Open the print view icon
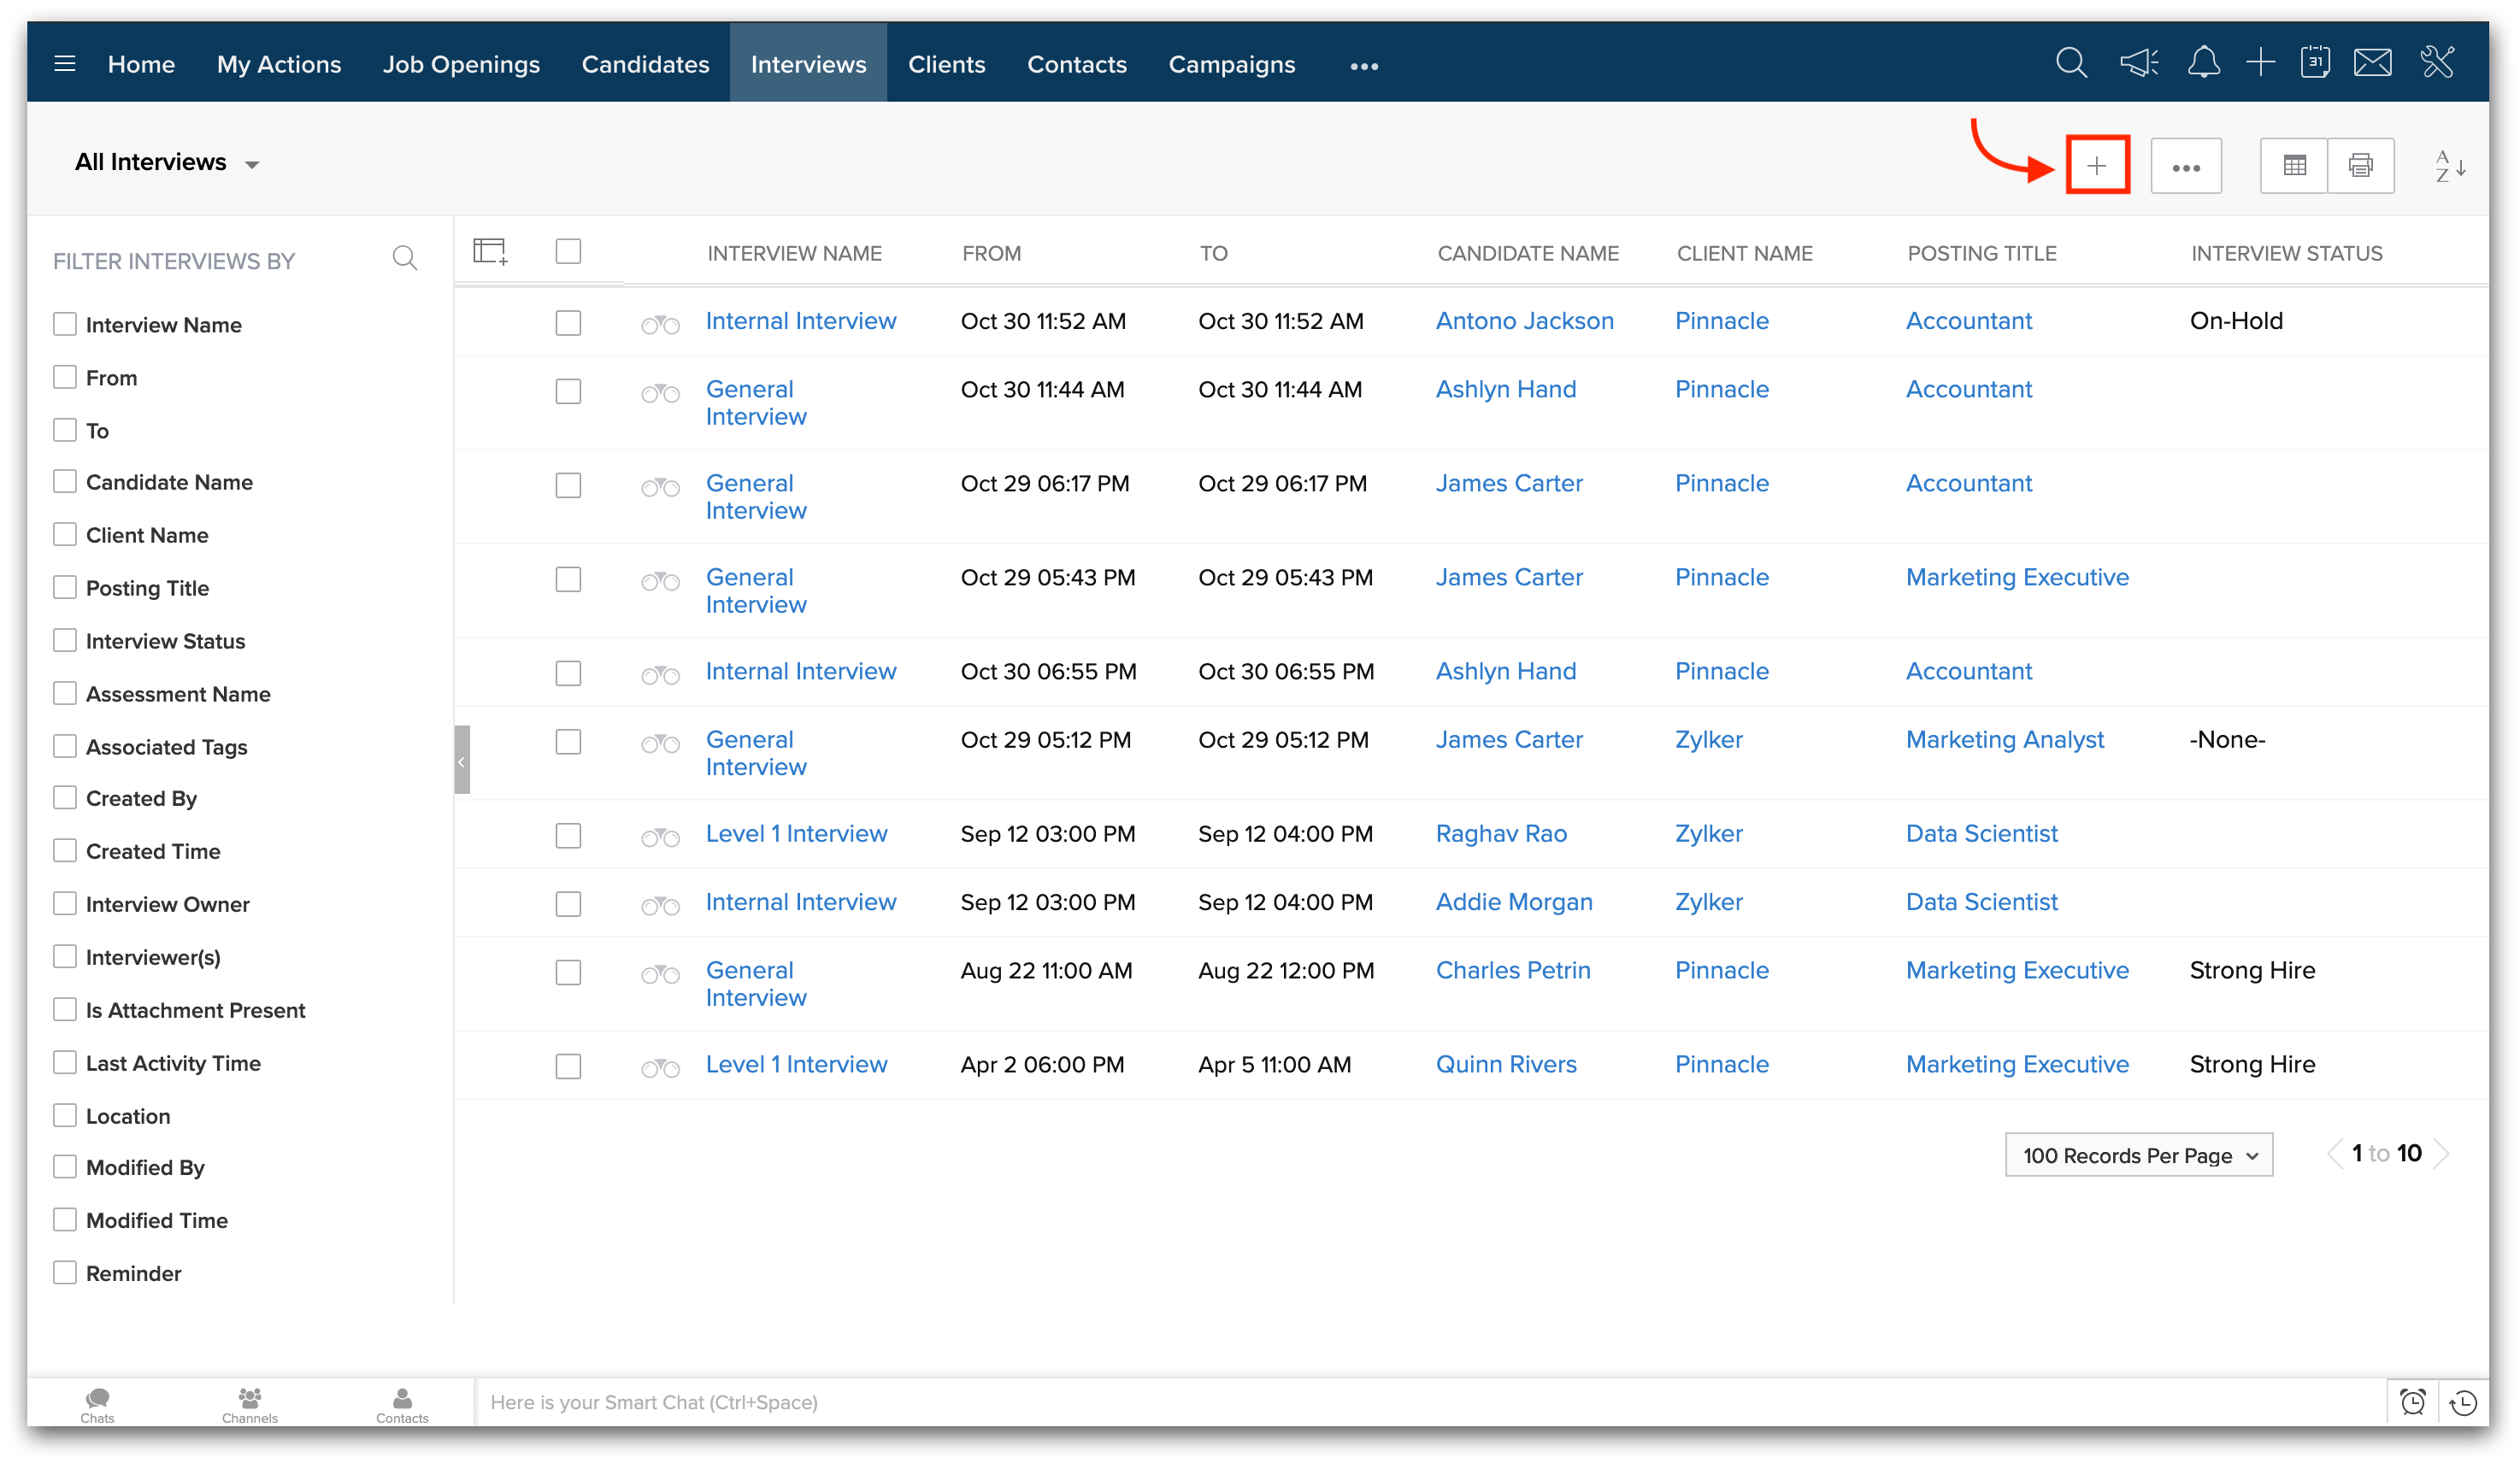 (x=2360, y=166)
